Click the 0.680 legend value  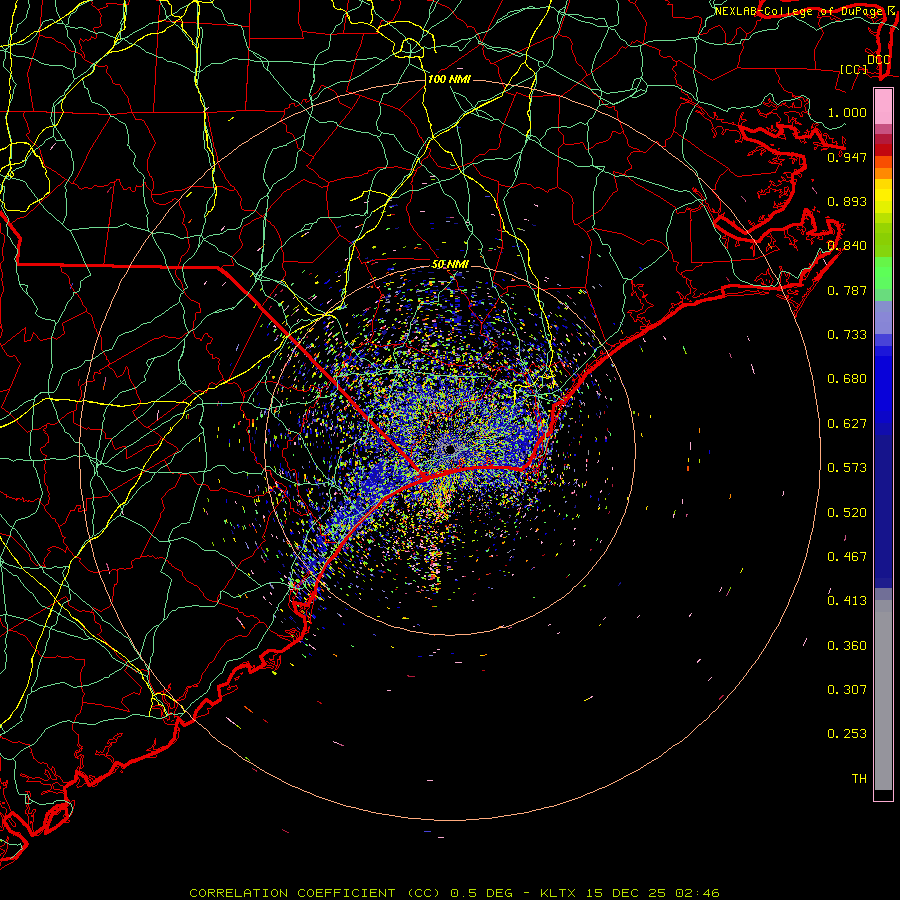coord(847,379)
